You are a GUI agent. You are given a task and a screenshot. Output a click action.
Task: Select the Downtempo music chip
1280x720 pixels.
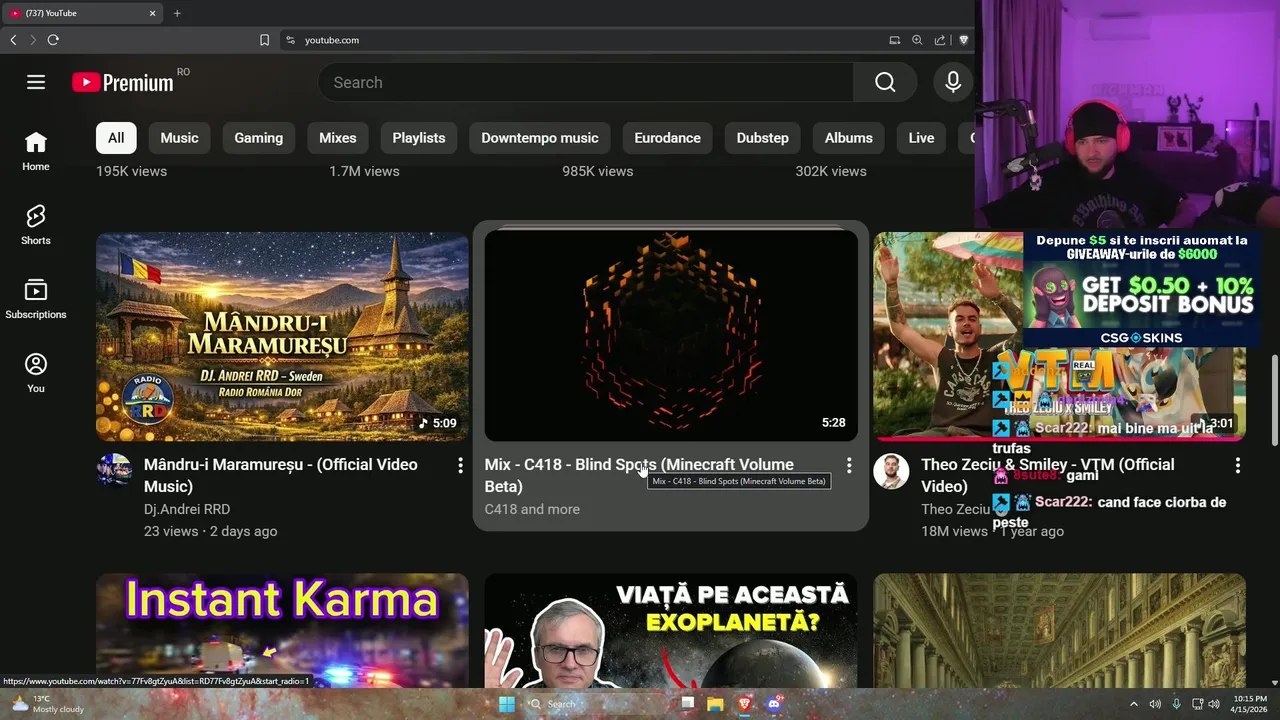click(x=540, y=138)
